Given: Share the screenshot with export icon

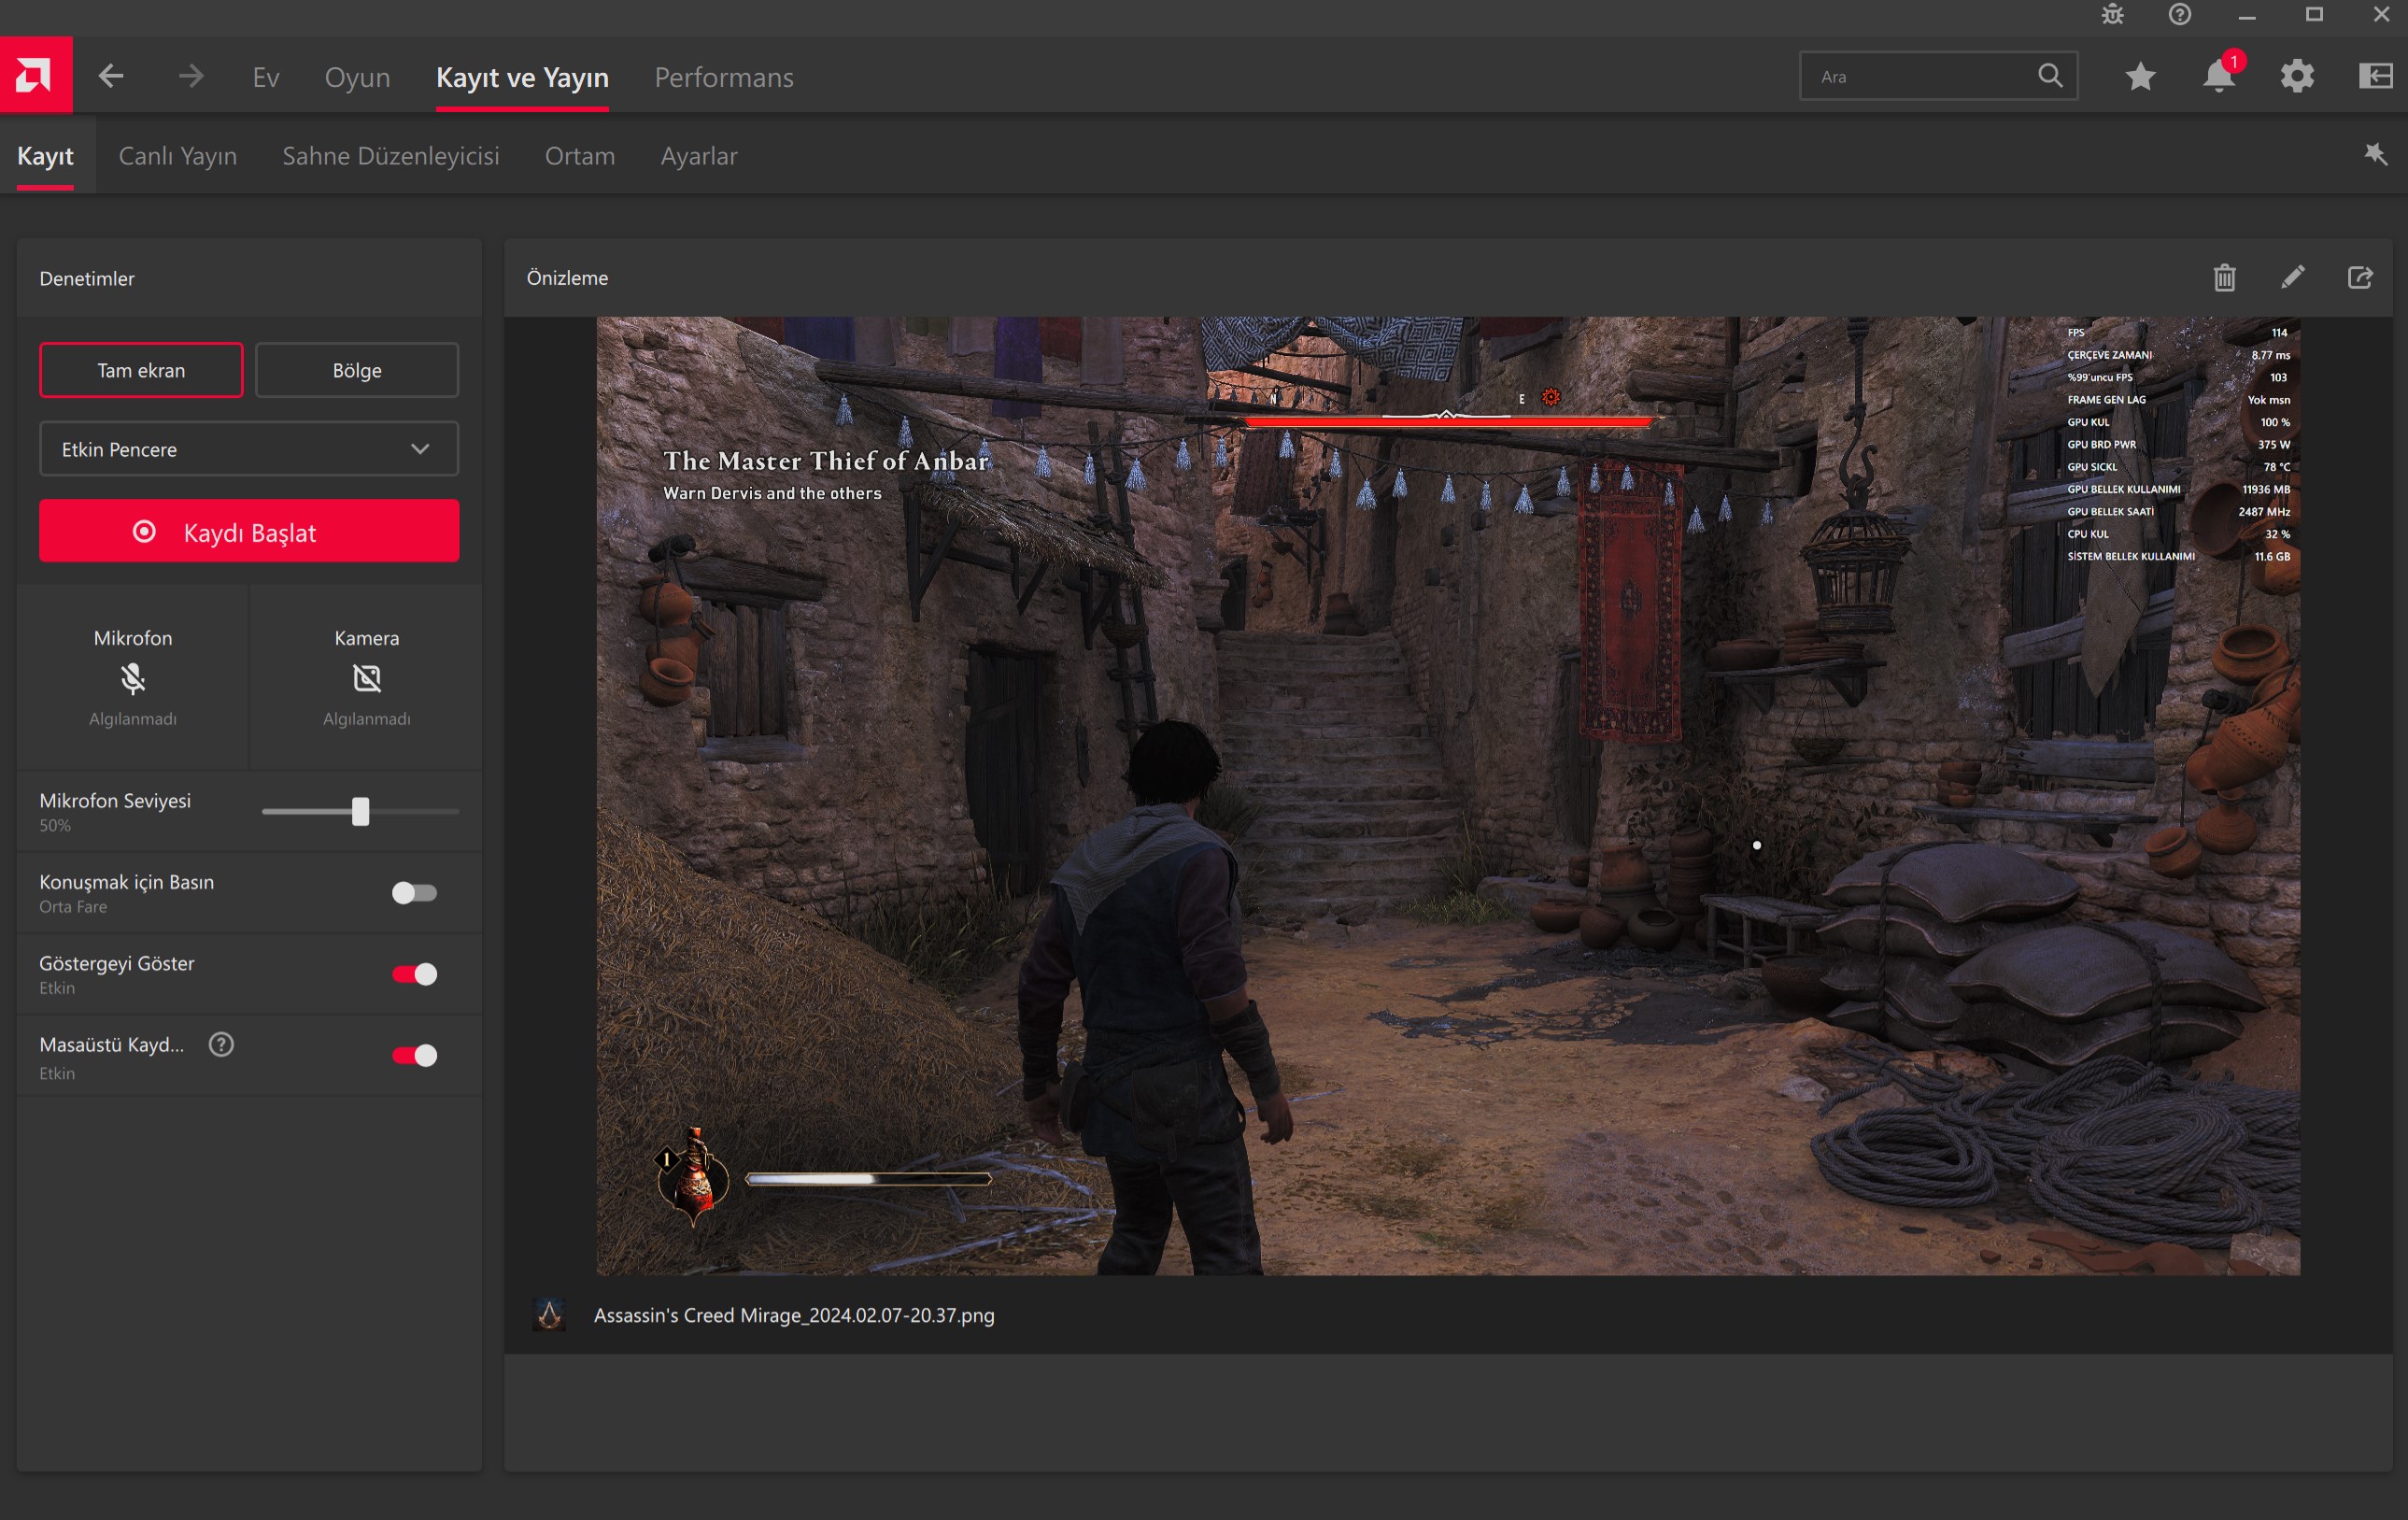Looking at the screenshot, I should (x=2361, y=277).
